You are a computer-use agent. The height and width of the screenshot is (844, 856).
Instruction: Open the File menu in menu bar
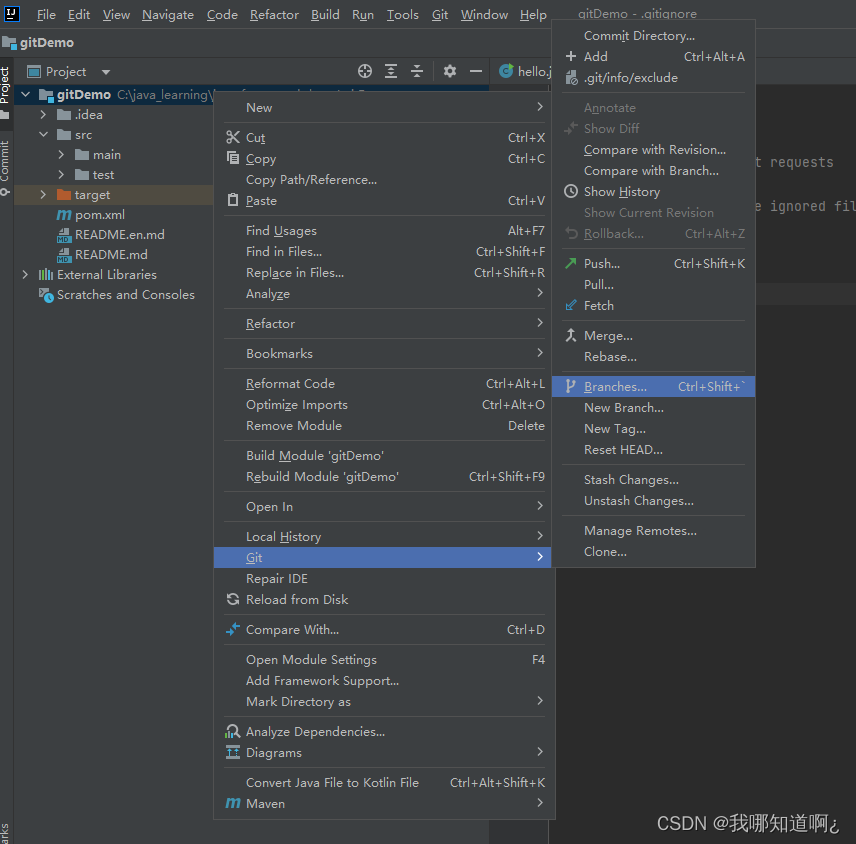coord(46,14)
